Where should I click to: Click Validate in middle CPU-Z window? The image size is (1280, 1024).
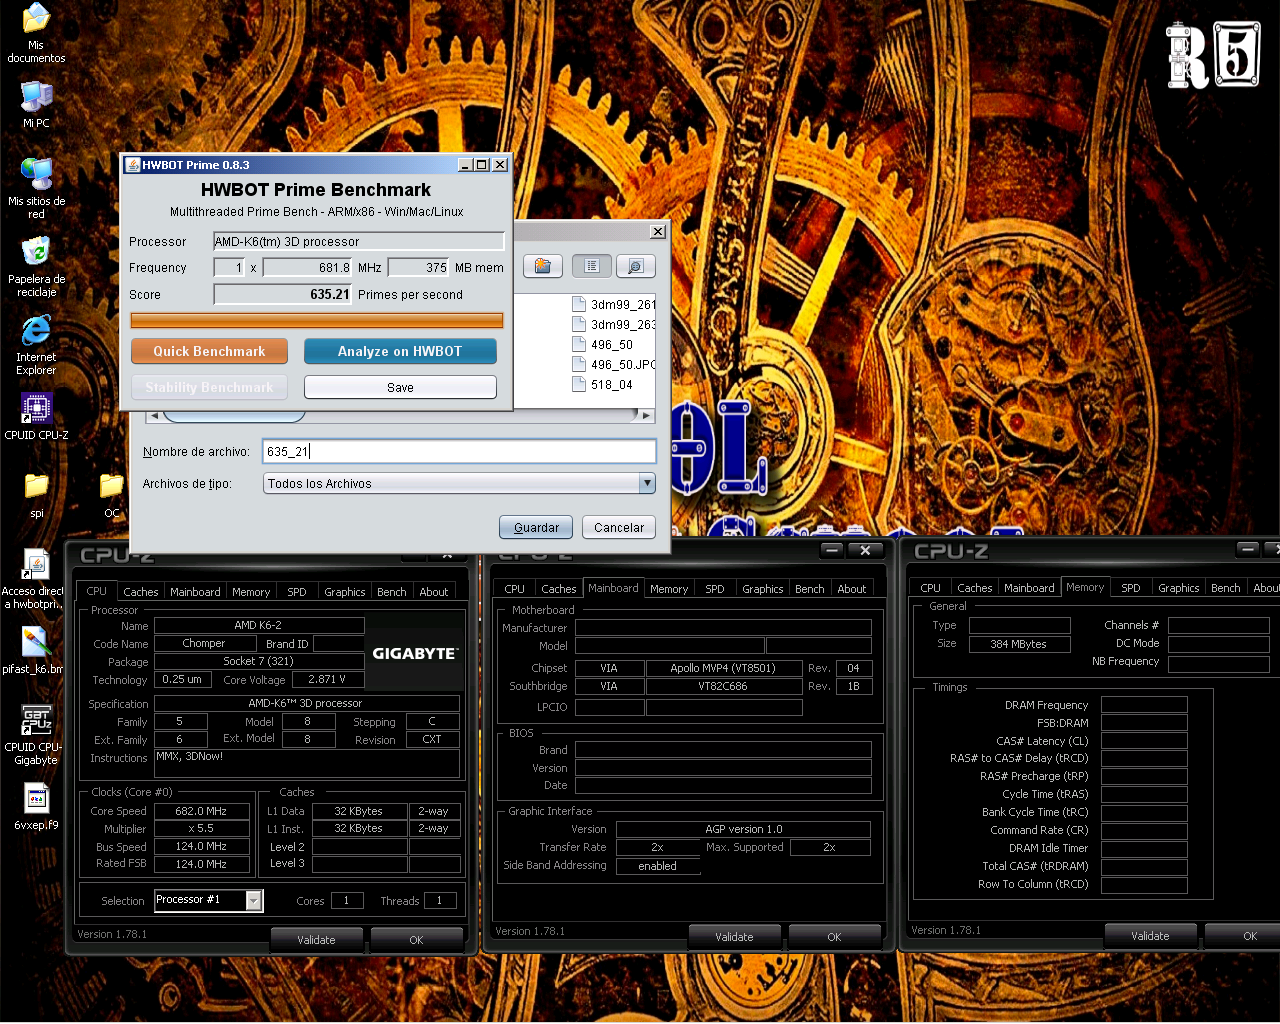[x=734, y=936]
